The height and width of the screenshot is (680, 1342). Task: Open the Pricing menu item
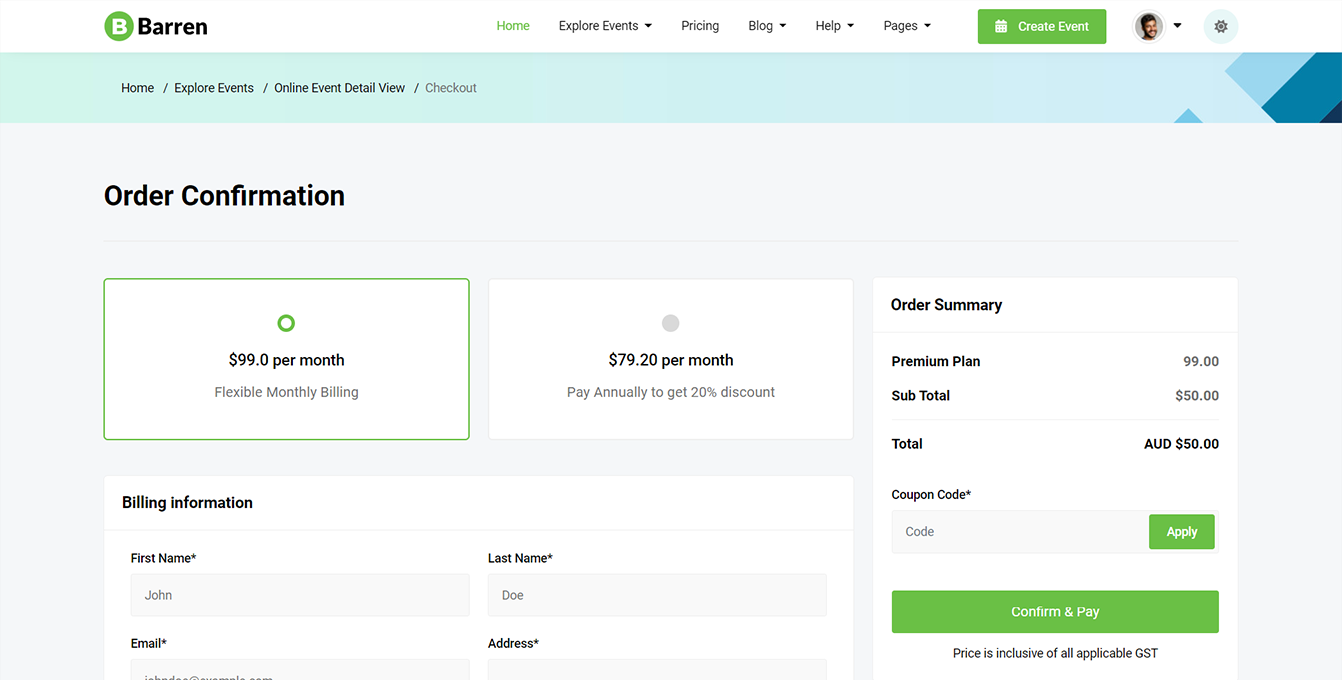[x=700, y=26]
